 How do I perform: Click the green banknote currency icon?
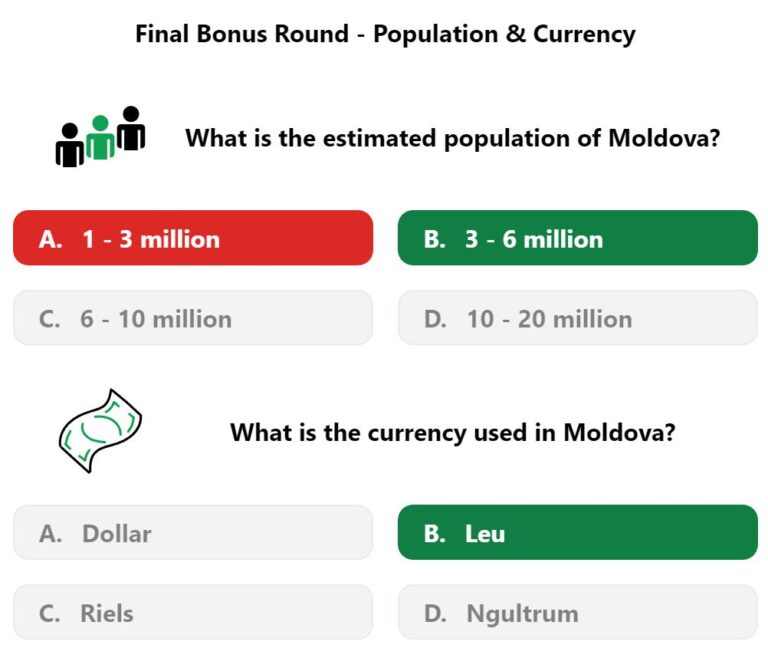(x=100, y=431)
